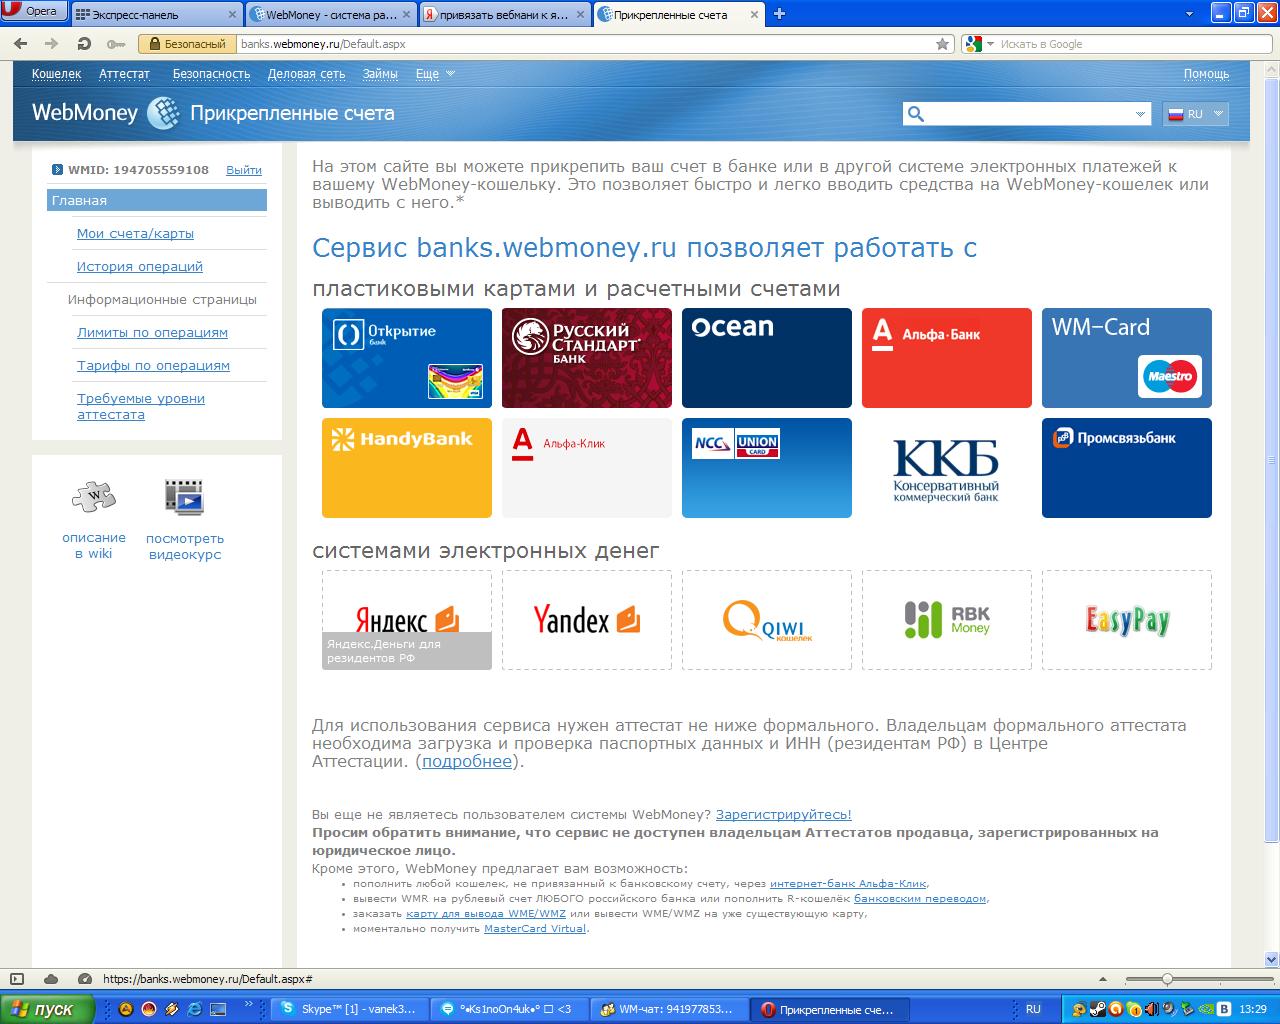
Task: Open the Аттестат menu item
Action: pos(124,74)
